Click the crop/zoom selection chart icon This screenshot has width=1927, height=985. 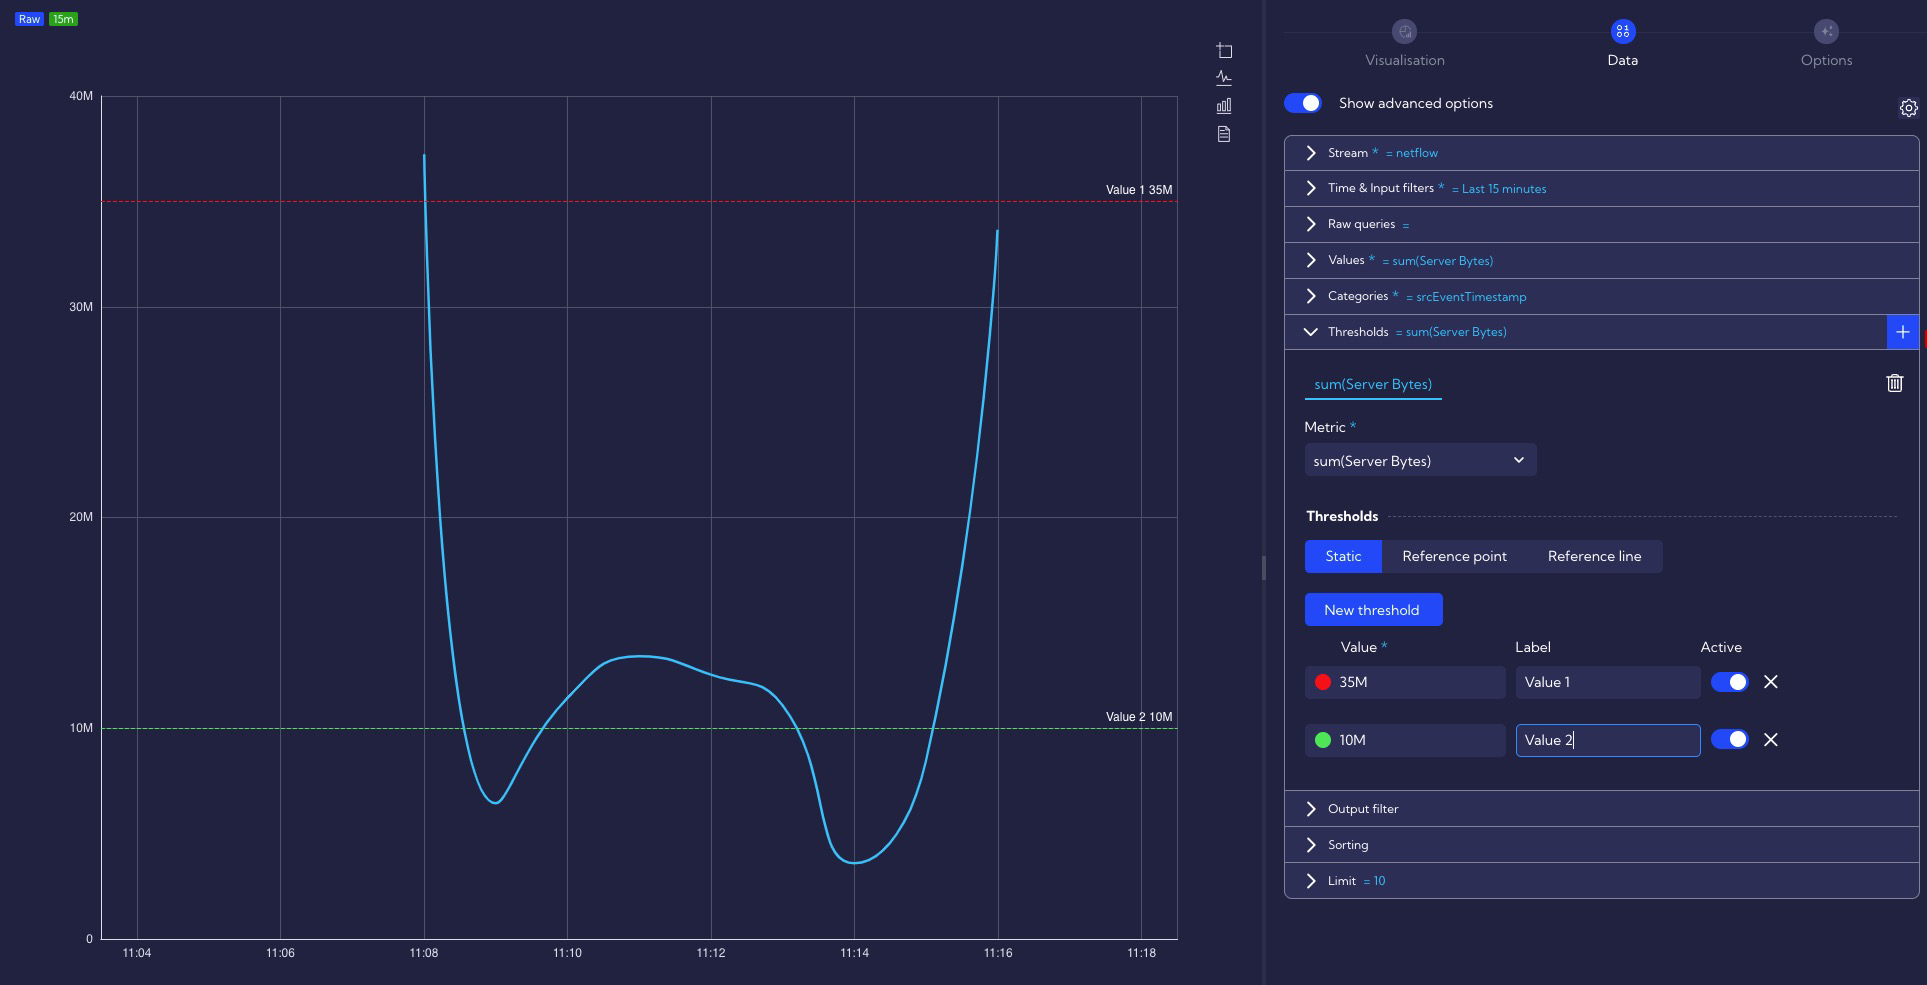[1224, 50]
